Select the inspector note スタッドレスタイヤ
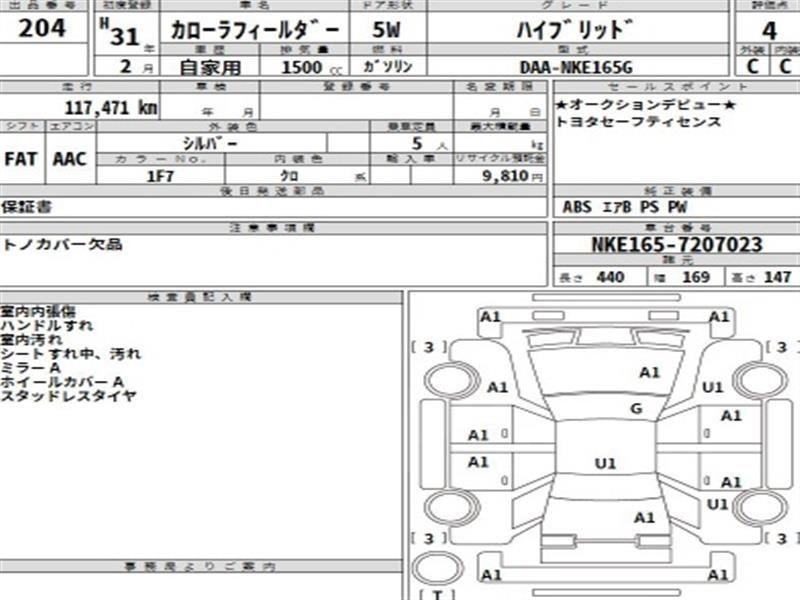The height and width of the screenshot is (600, 800). pos(68,395)
